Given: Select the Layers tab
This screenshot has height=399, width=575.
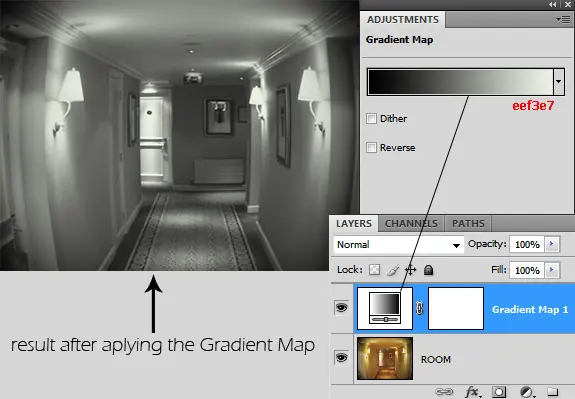Looking at the screenshot, I should 354,223.
